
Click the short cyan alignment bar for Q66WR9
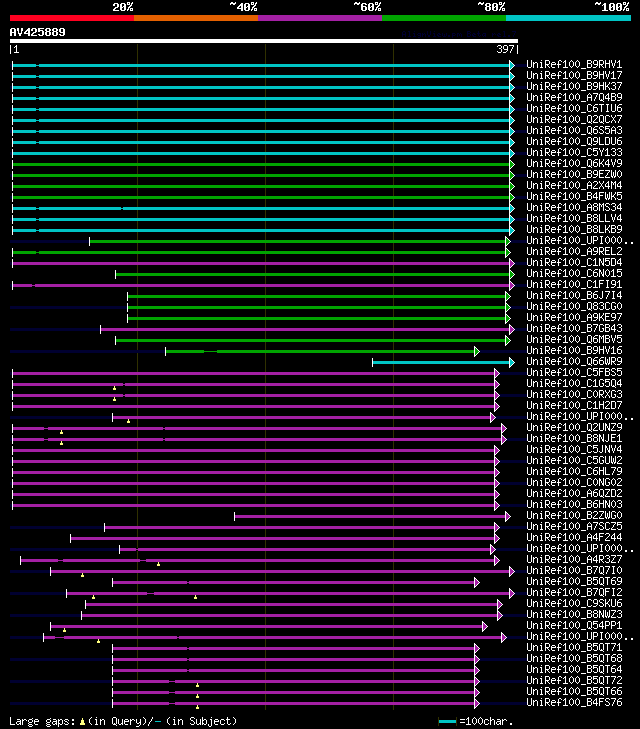pos(443,363)
